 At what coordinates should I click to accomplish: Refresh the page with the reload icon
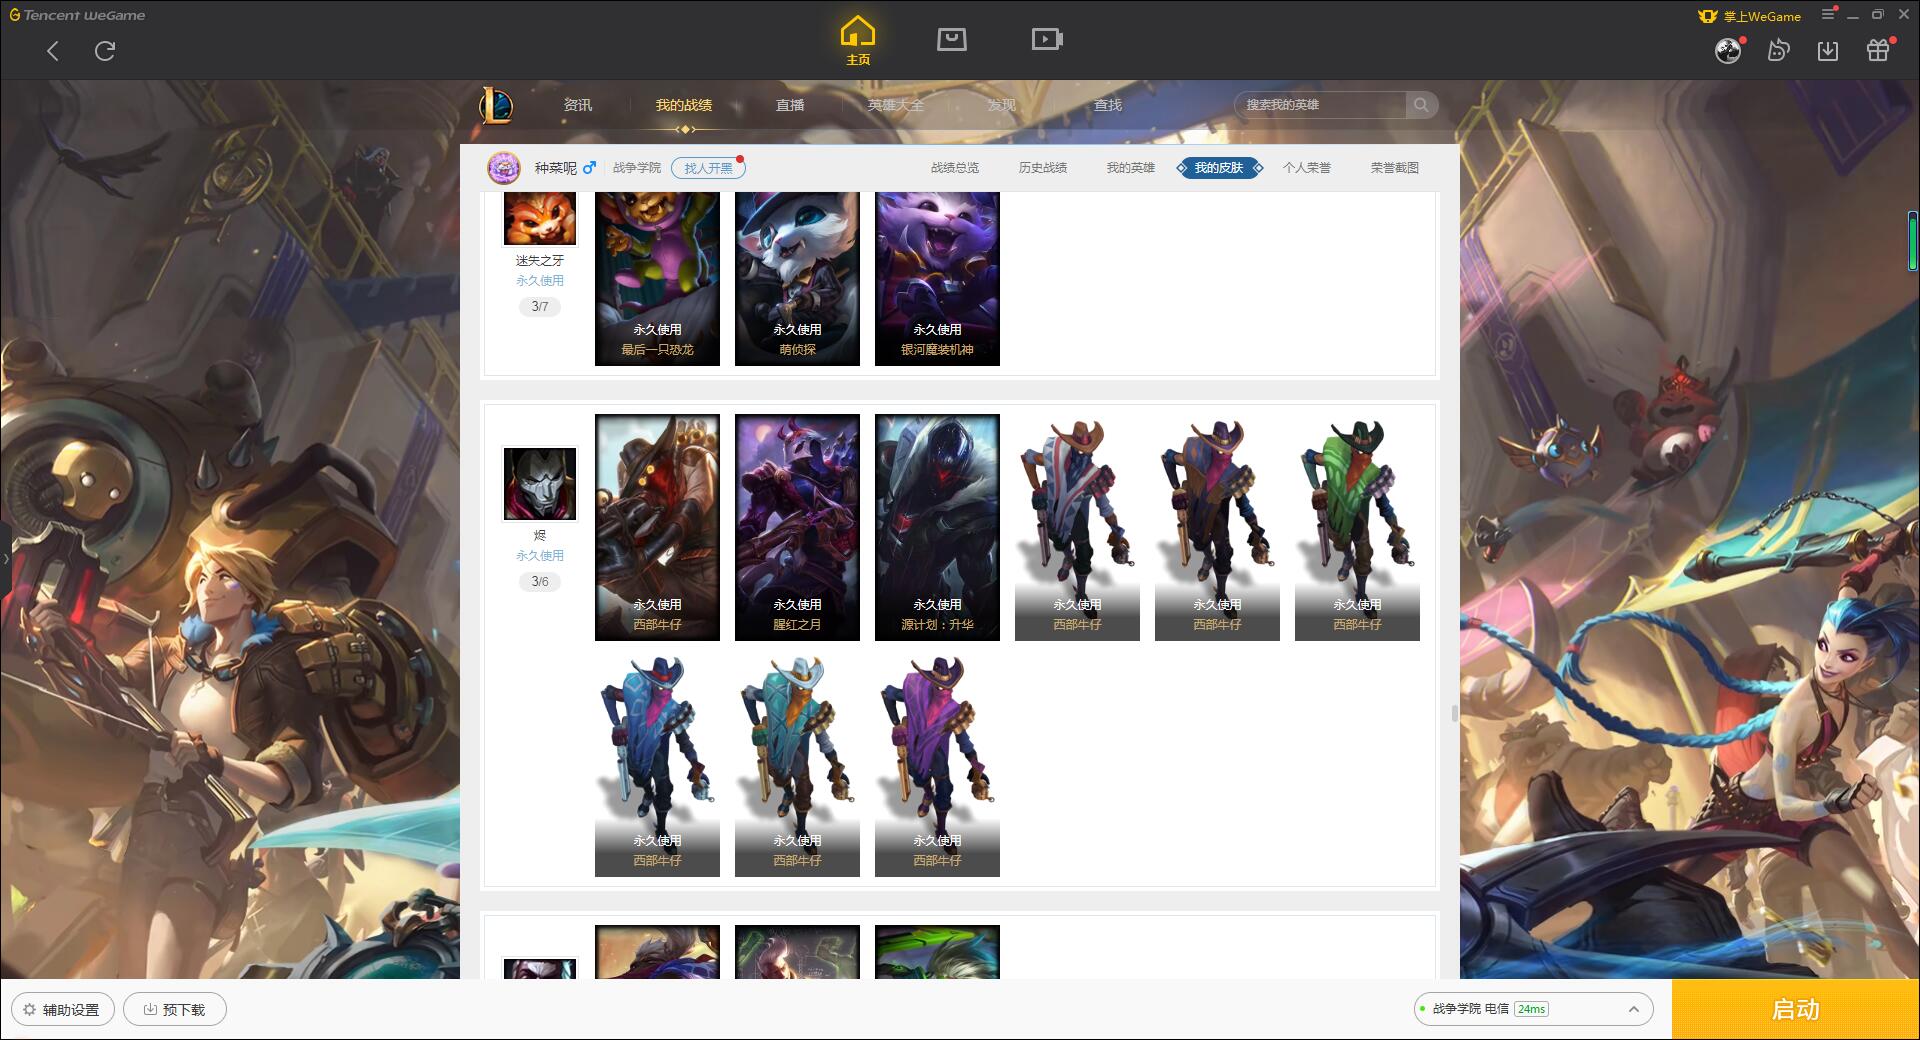105,51
